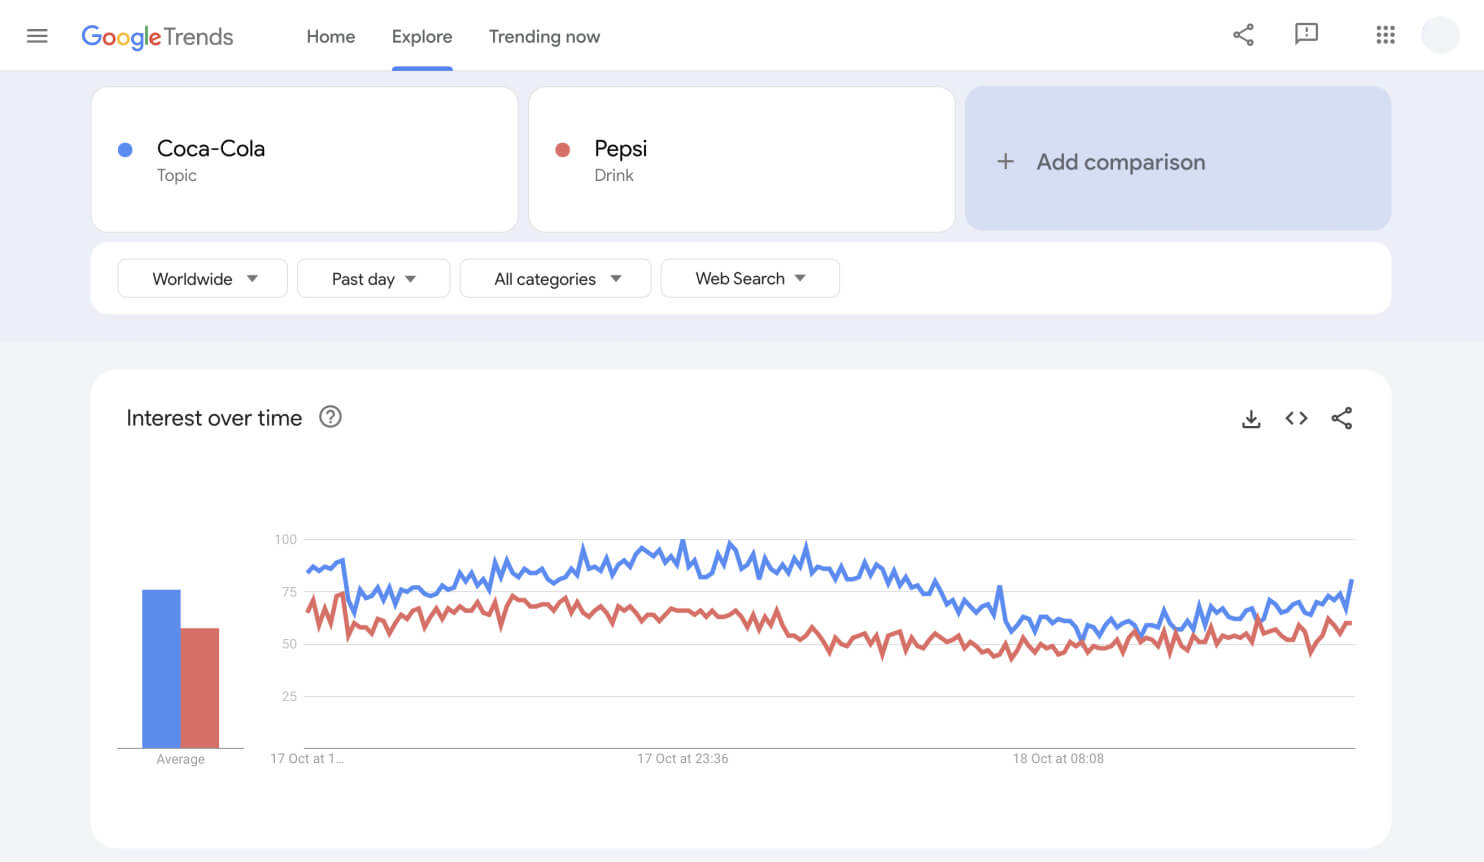Click the blue Coca-Cola average bar

coord(161,669)
